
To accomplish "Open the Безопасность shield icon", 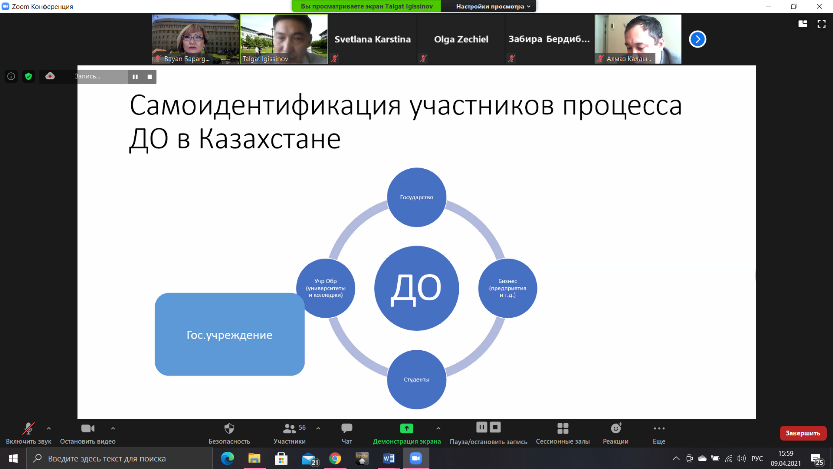I will (x=229, y=430).
